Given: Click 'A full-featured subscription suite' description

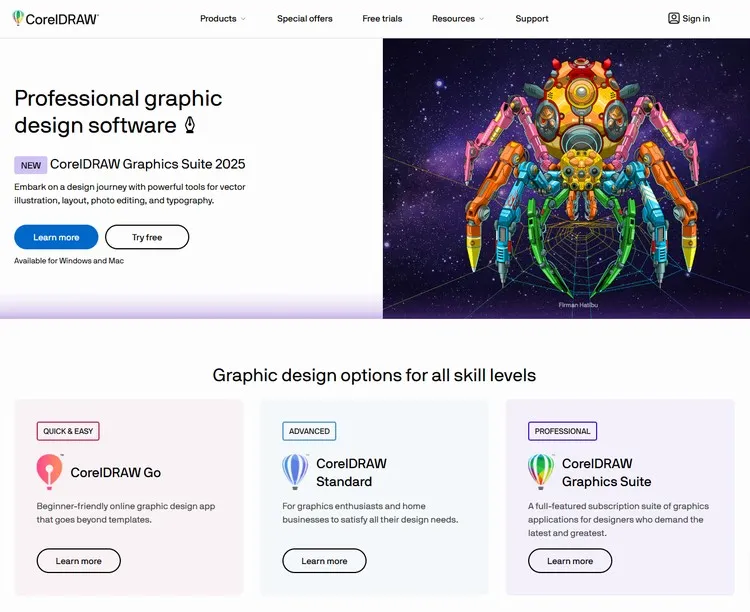Looking at the screenshot, I should pyautogui.click(x=618, y=519).
